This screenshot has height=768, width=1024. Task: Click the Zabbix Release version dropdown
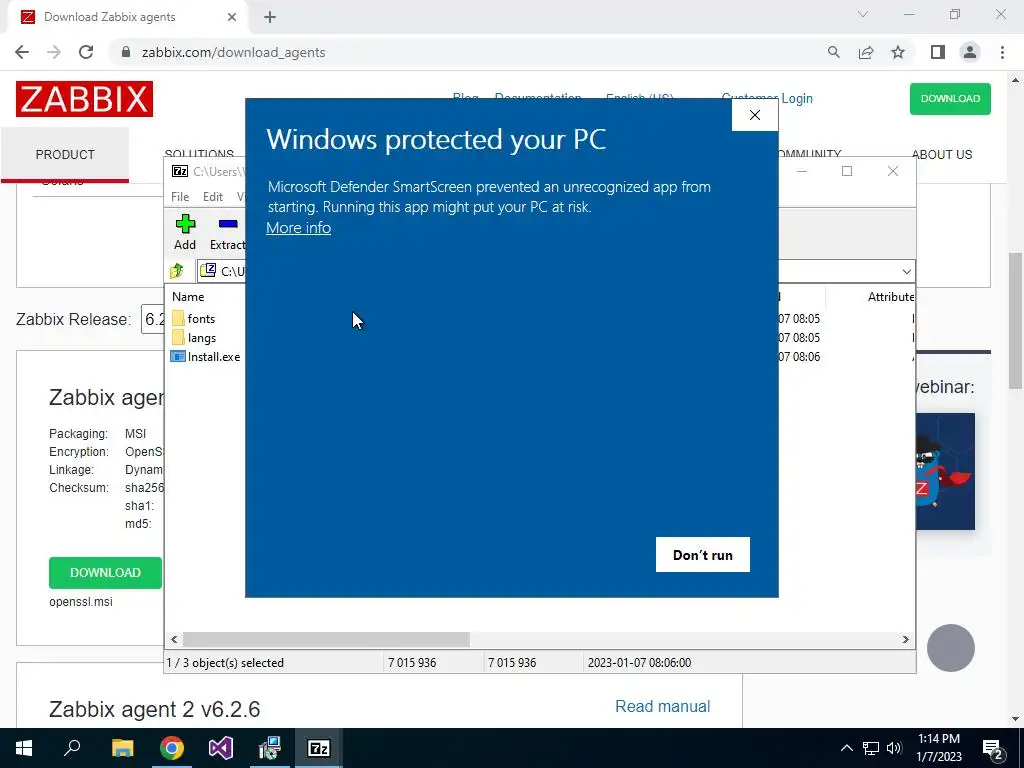(153, 319)
